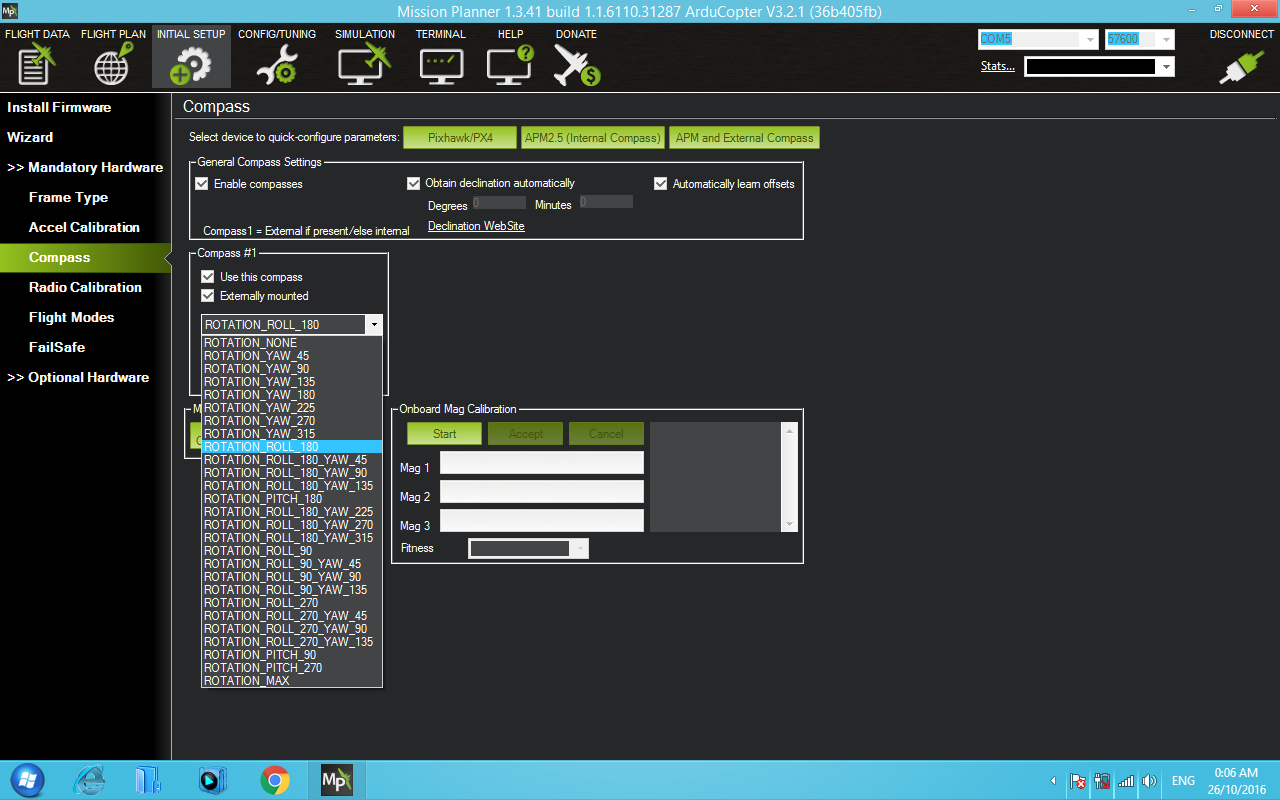Viewport: 1280px width, 800px height.
Task: Open the Wizard page
Action: [30, 137]
